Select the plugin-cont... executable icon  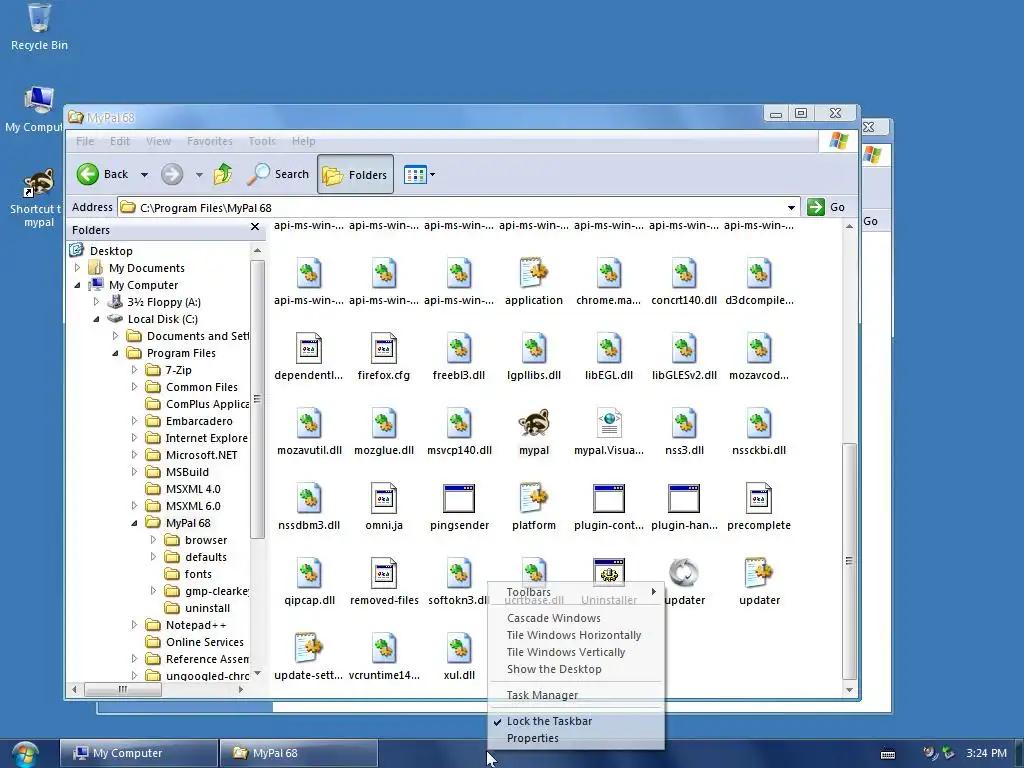click(x=609, y=499)
